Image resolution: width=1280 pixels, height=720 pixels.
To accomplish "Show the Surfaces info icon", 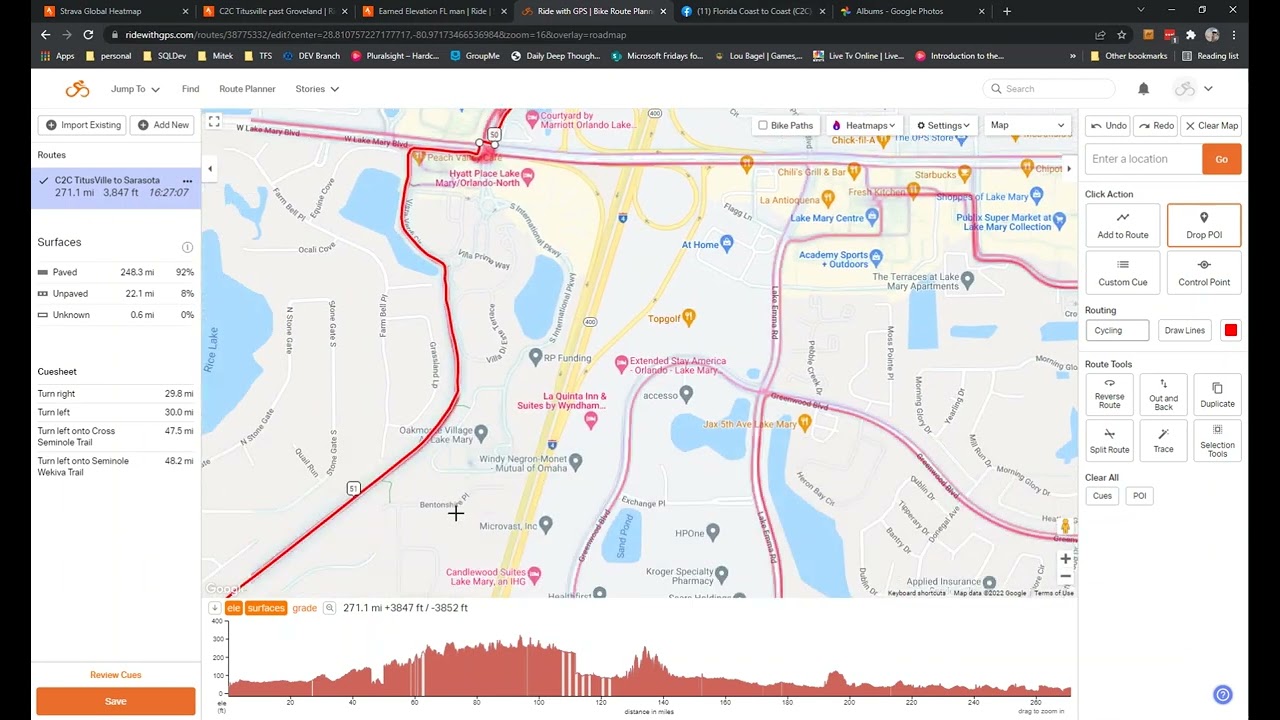I will (187, 247).
